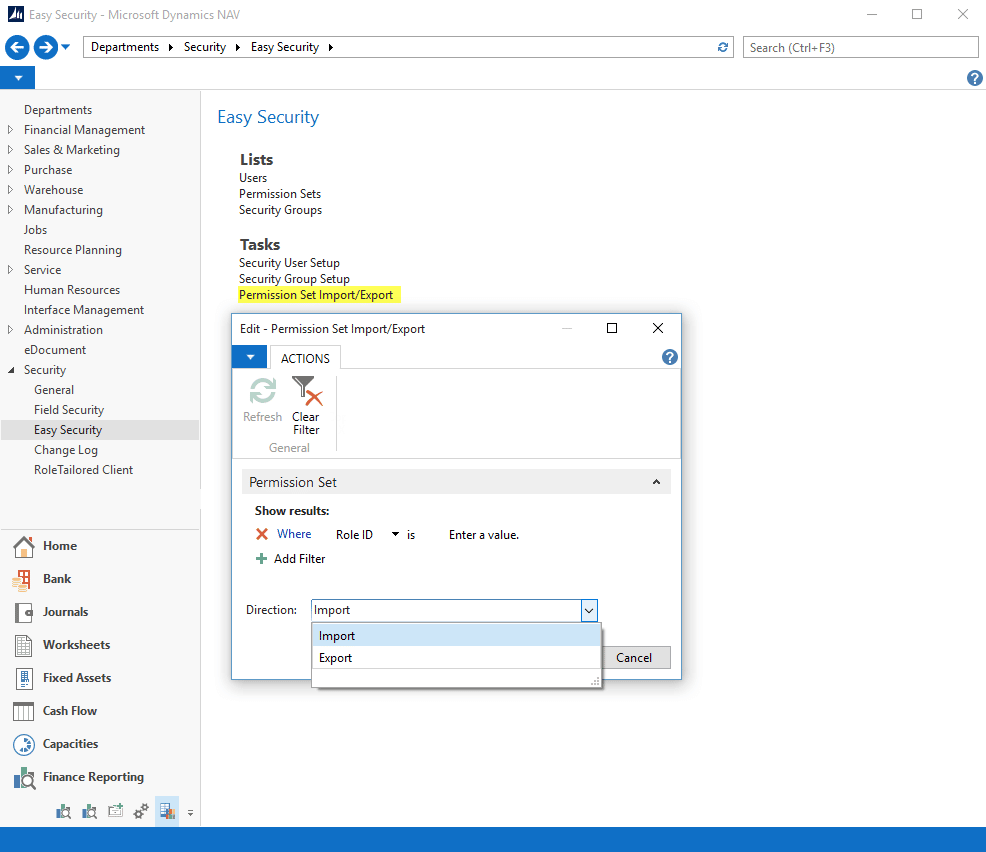Open the Security User Setup task
The image size is (986, 852).
289,263
